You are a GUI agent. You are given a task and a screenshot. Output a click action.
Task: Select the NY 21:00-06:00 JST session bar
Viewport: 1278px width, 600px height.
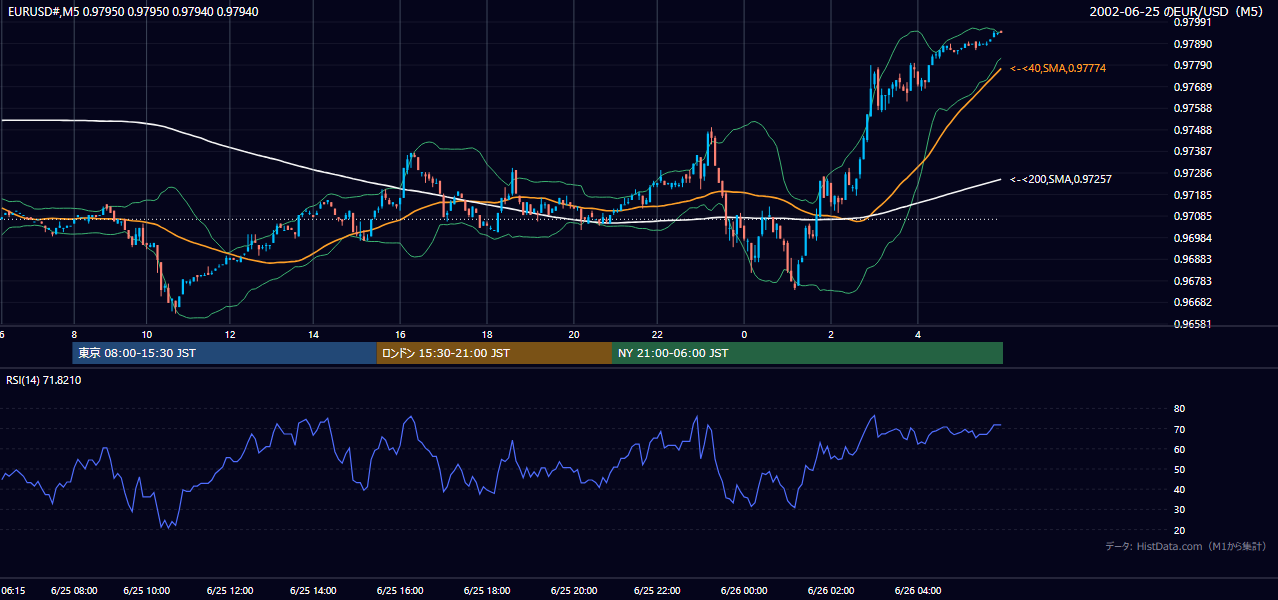[807, 353]
